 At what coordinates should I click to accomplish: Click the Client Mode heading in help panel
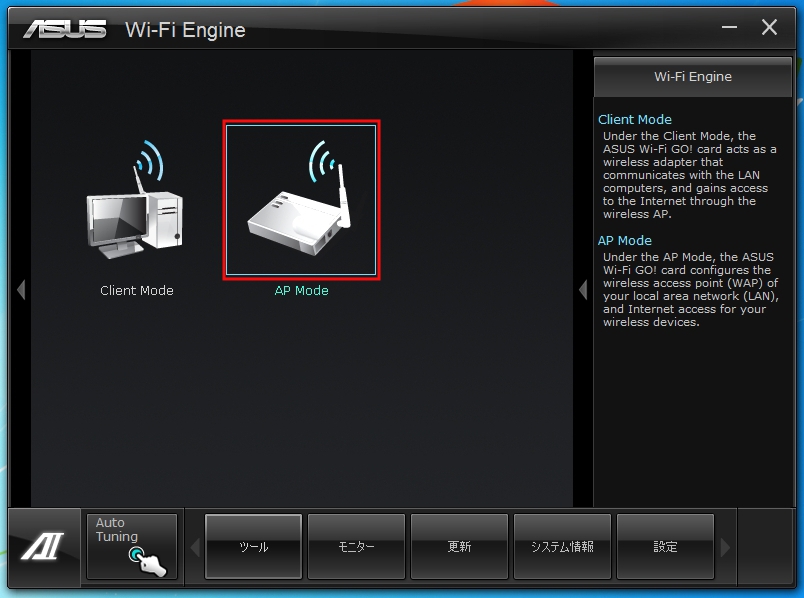(x=635, y=119)
